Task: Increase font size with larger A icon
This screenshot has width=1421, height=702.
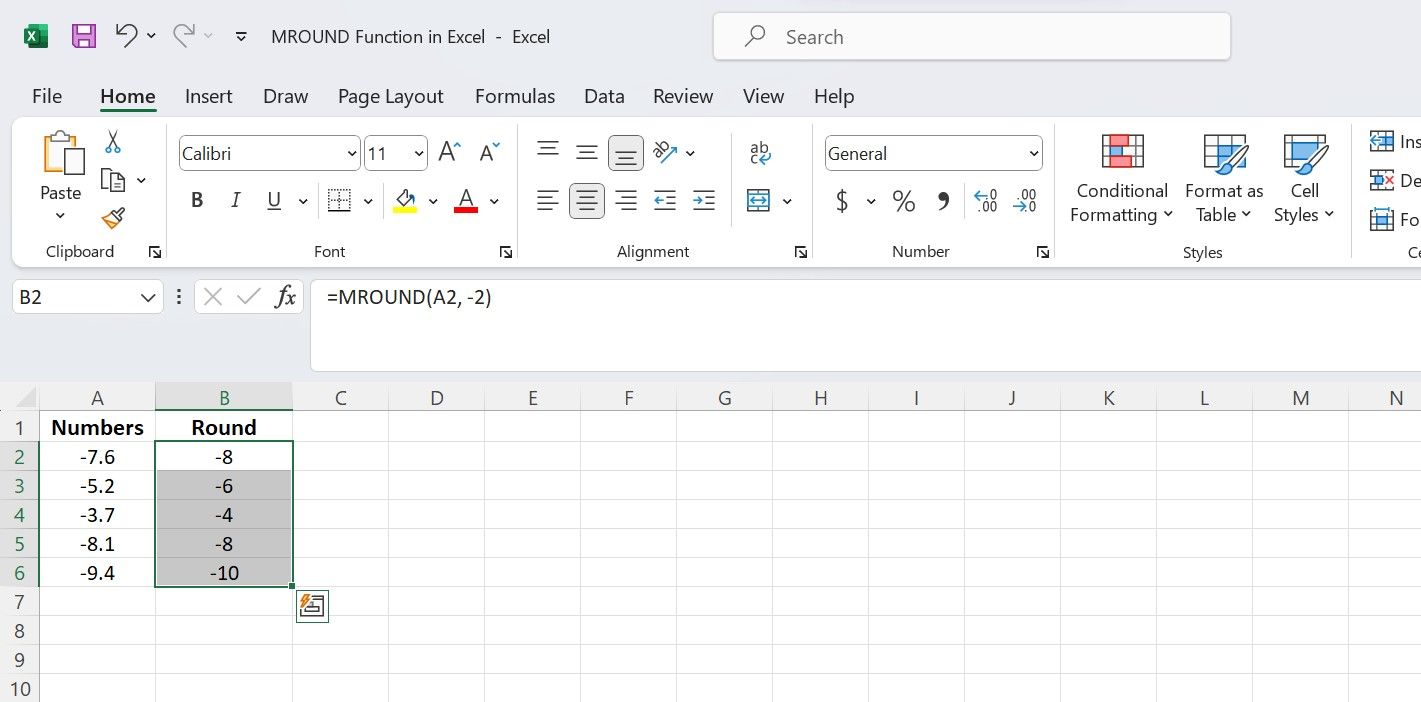Action: (449, 153)
